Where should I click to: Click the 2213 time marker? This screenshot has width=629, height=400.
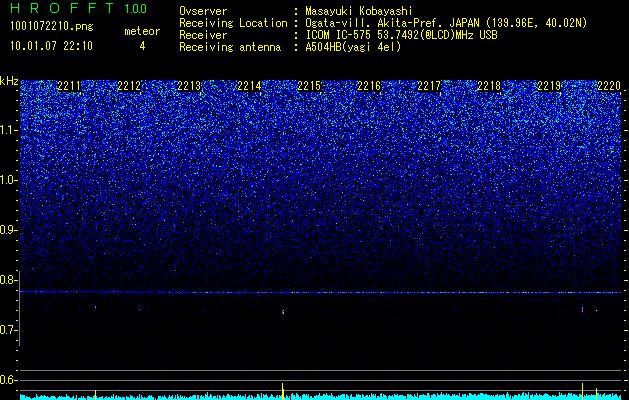pyautogui.click(x=189, y=86)
